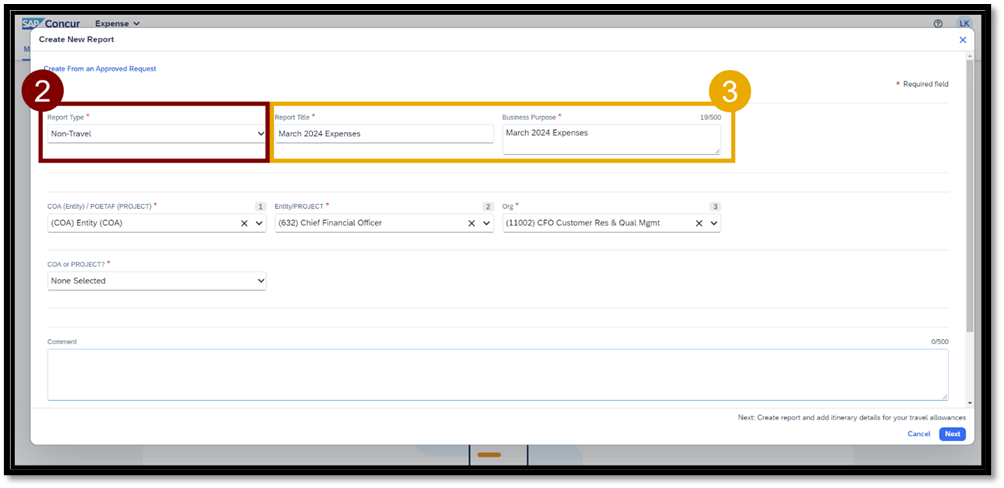Open the Report Type dropdown
This screenshot has width=1004, height=488.
point(156,133)
